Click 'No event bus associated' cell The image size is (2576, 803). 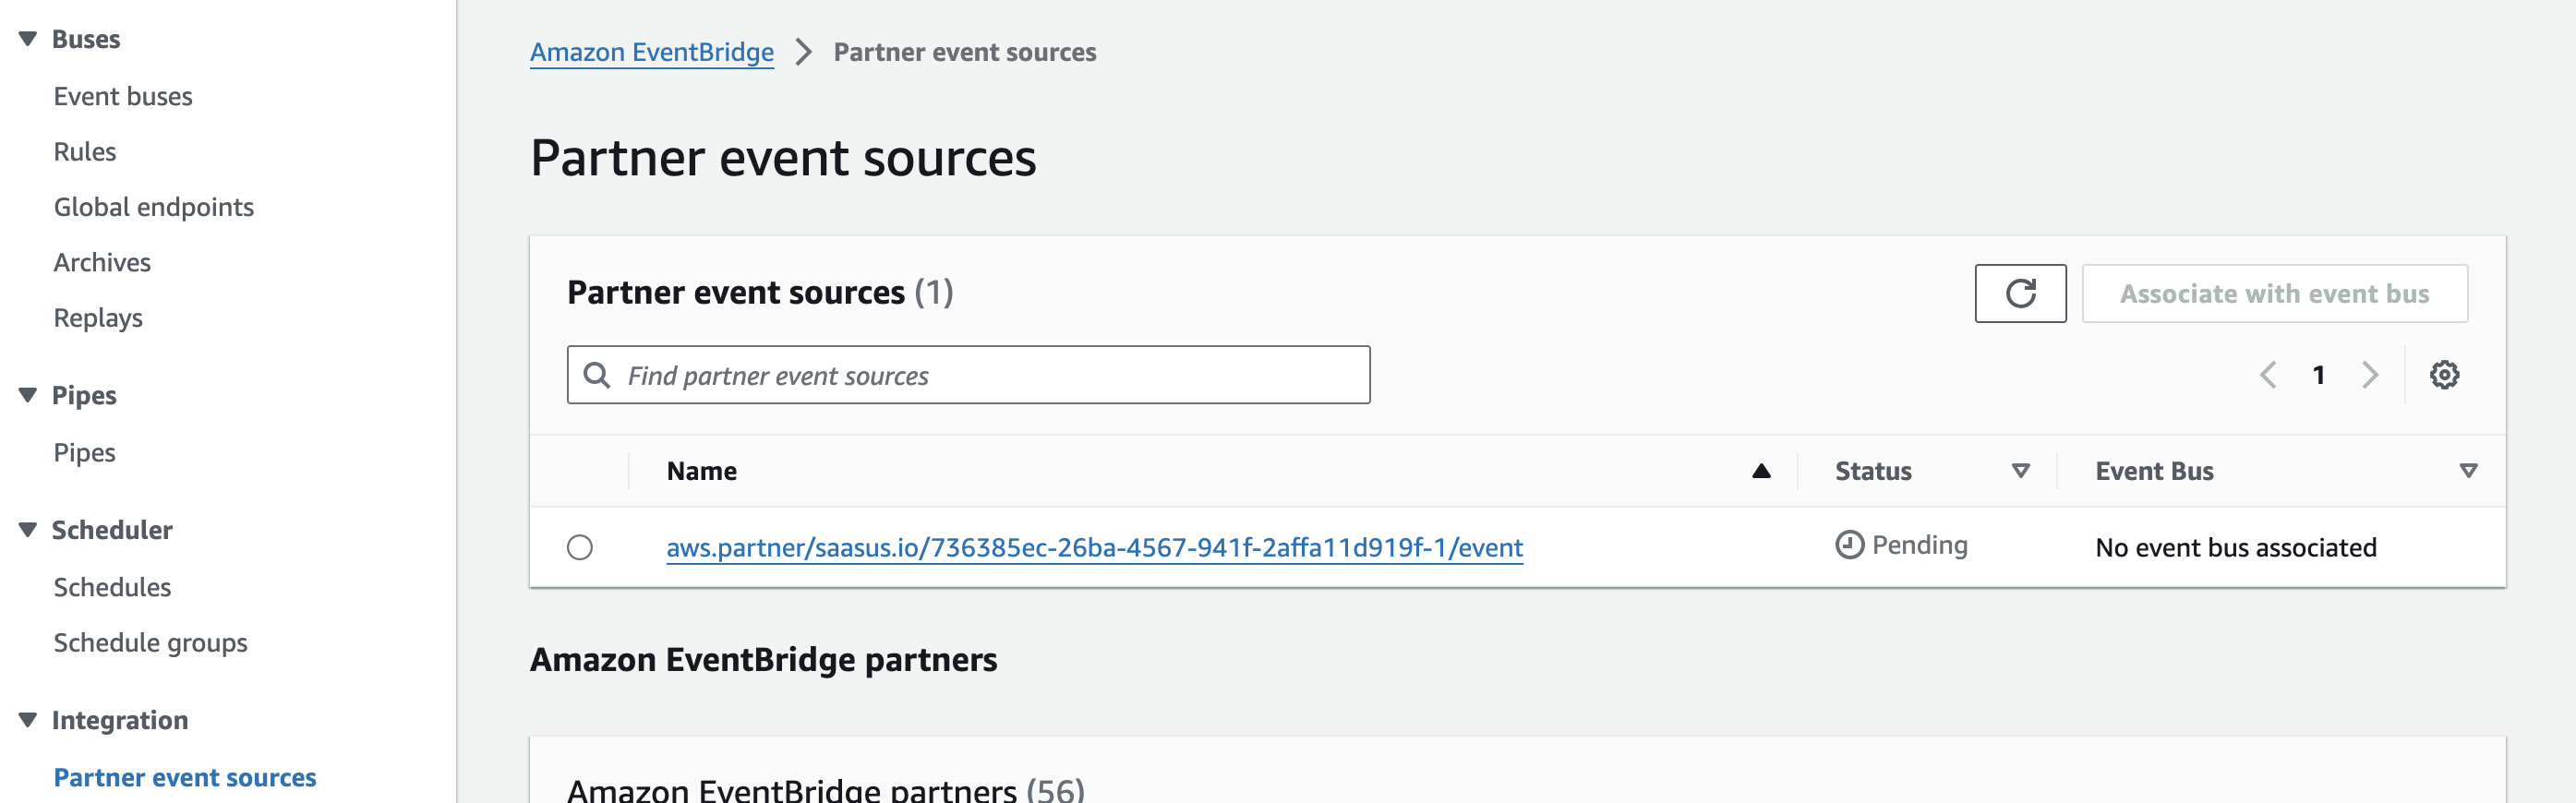[x=2235, y=547]
